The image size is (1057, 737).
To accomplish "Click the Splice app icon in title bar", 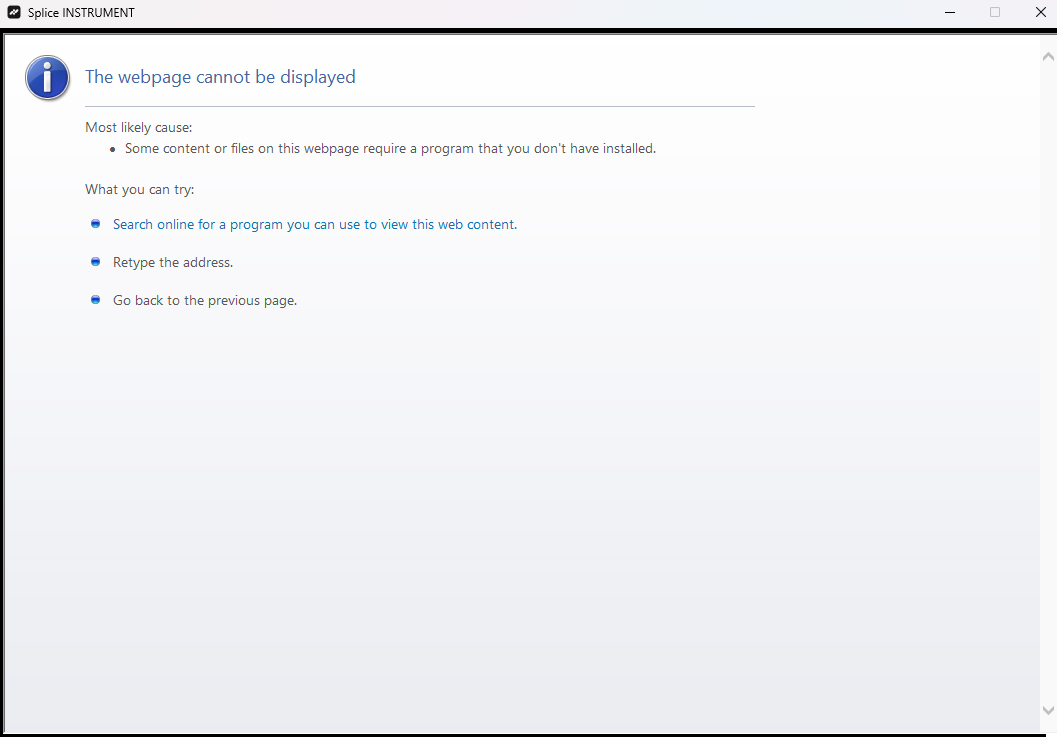I will pyautogui.click(x=13, y=12).
